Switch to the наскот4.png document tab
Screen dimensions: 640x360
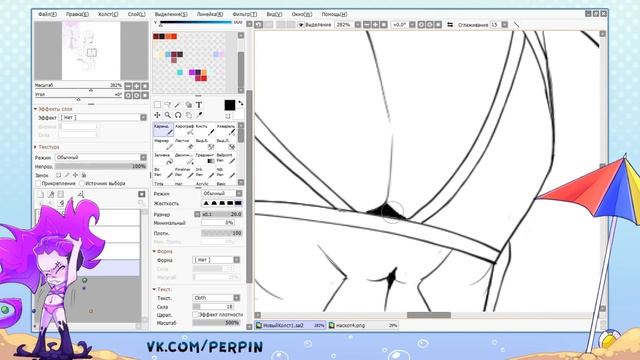coord(363,326)
